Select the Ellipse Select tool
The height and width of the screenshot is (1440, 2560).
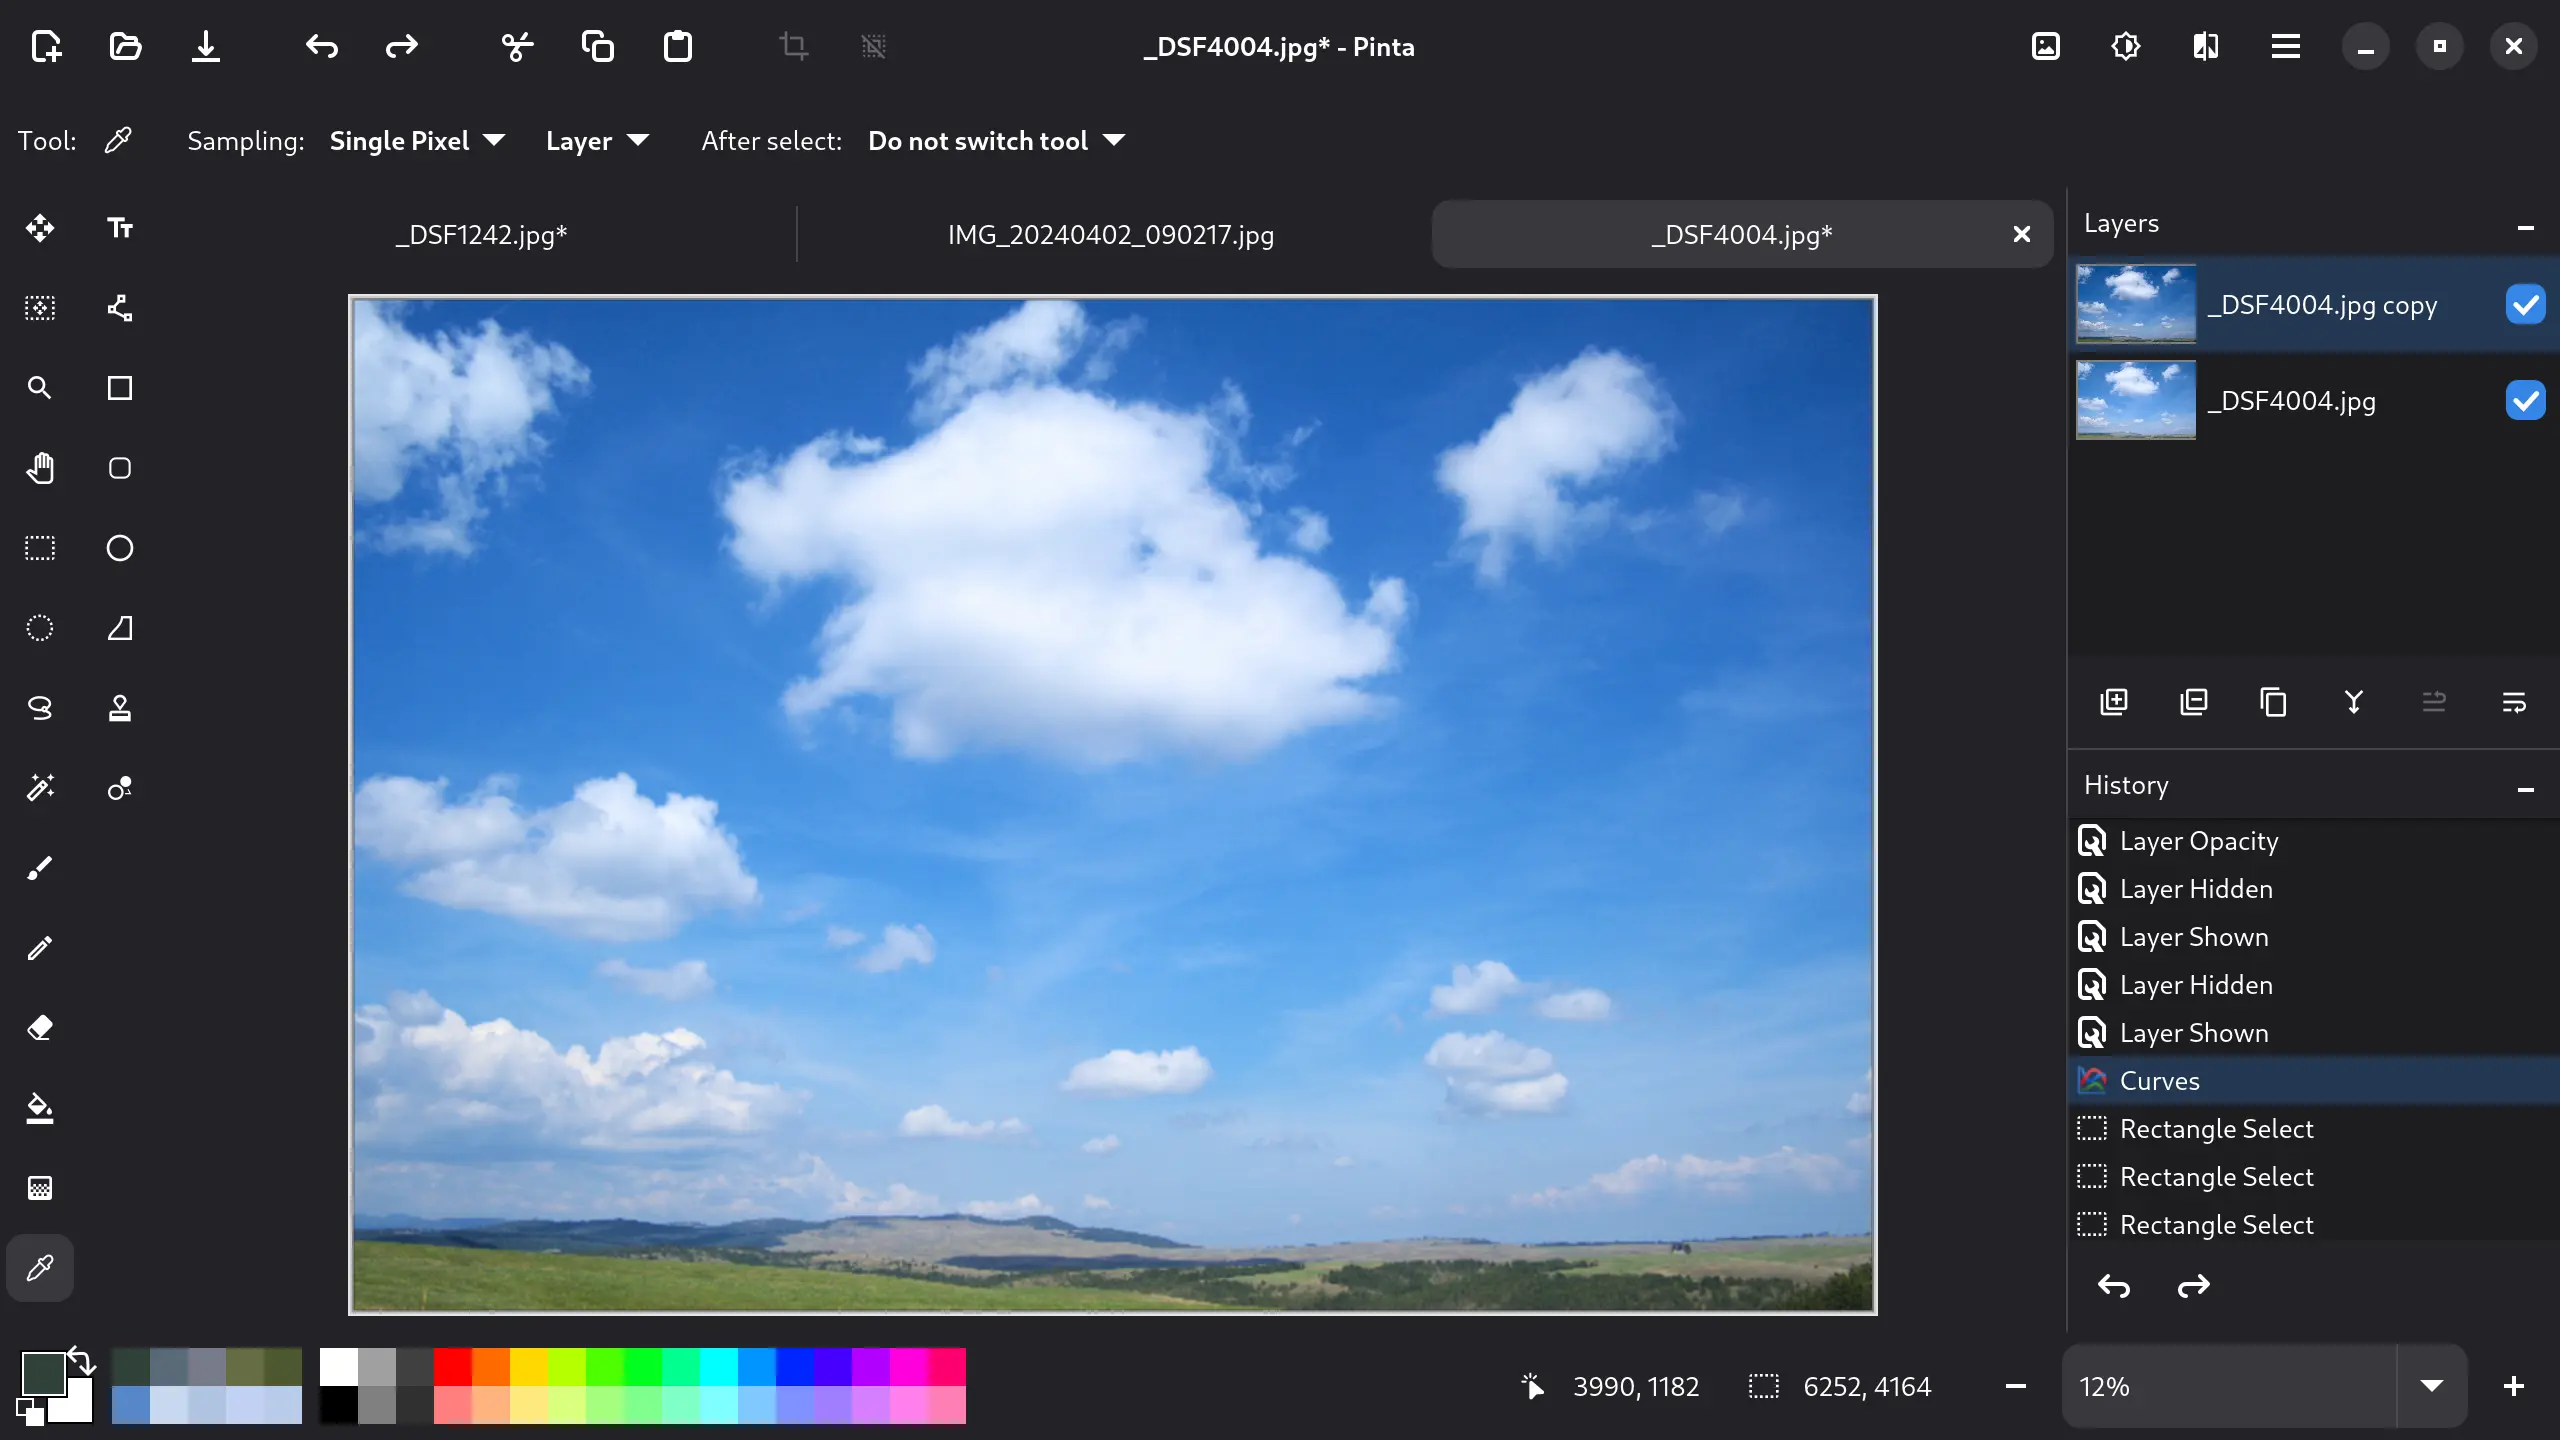tap(40, 628)
